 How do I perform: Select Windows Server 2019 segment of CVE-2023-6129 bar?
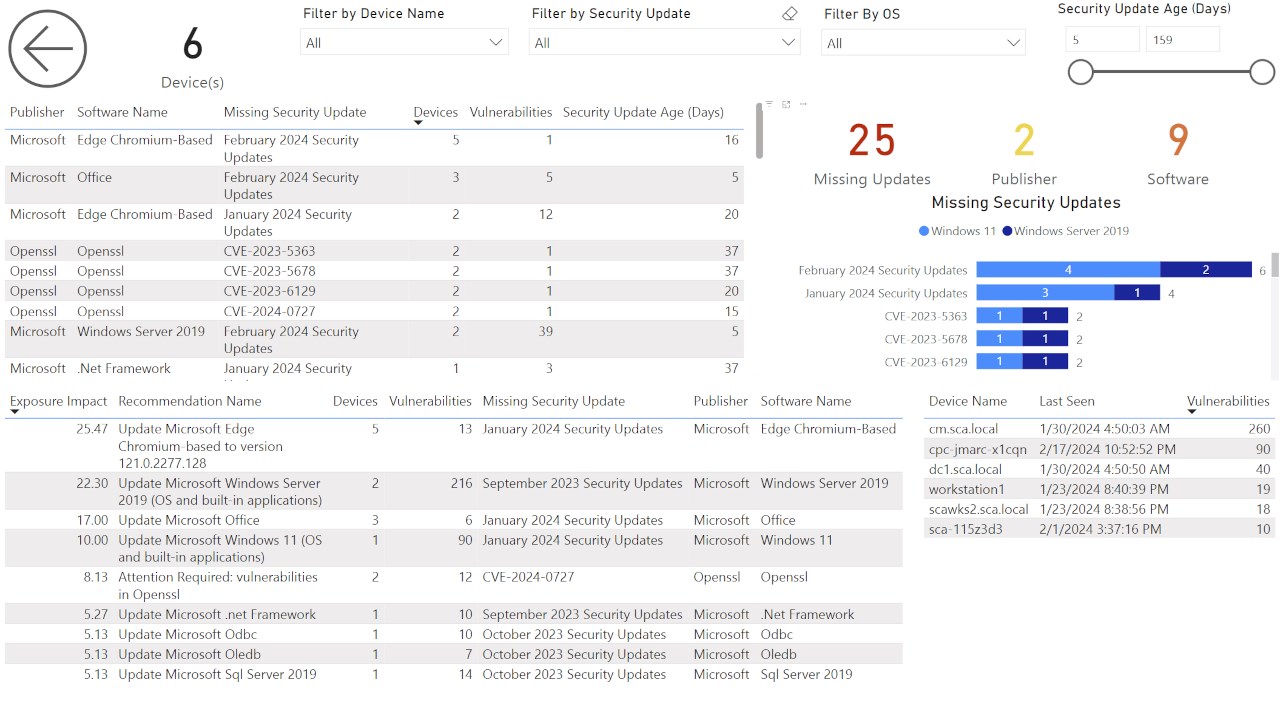point(1045,362)
